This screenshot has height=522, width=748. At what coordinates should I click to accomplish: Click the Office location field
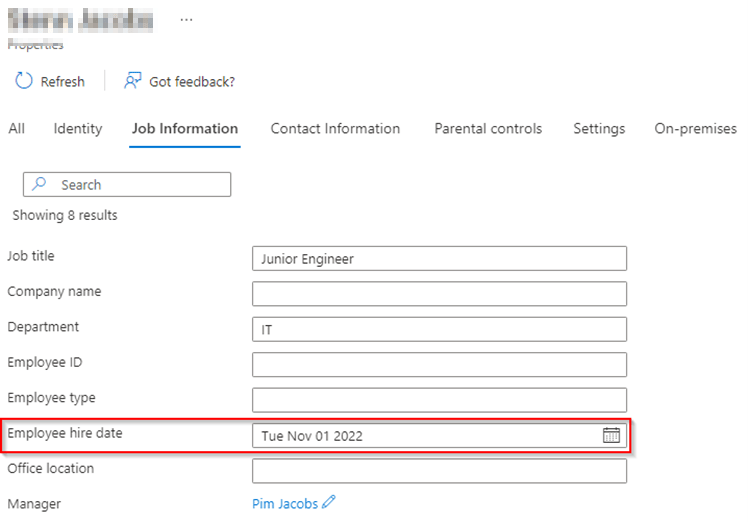439,471
